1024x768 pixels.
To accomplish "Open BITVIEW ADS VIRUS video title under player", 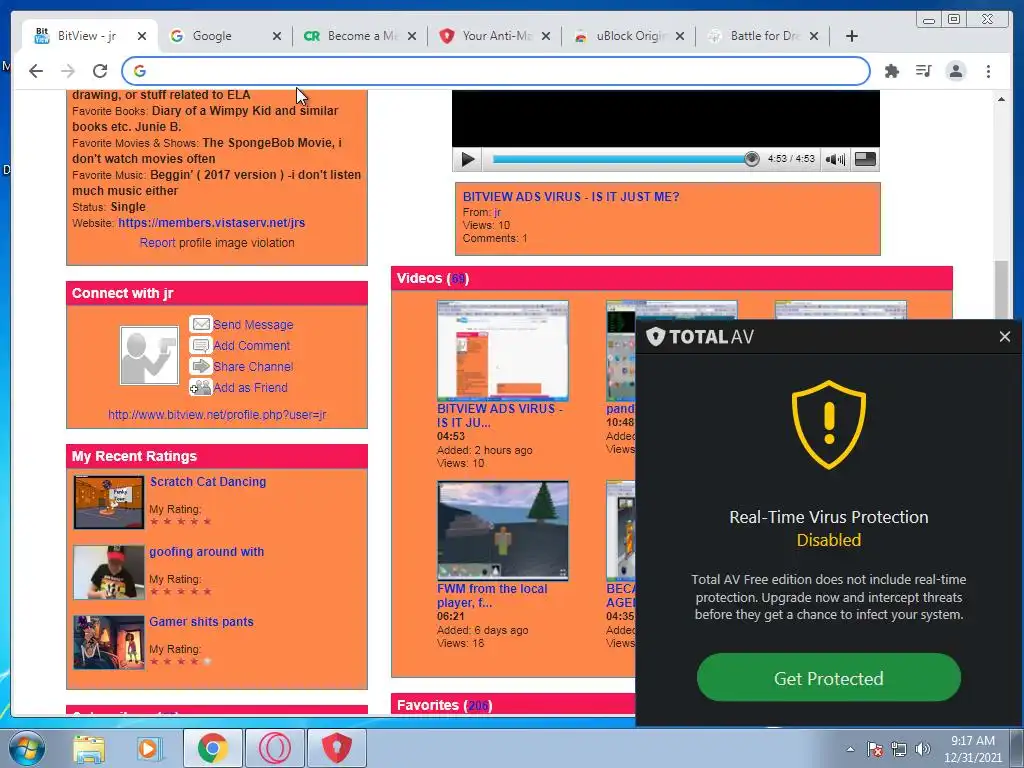I will (x=571, y=197).
